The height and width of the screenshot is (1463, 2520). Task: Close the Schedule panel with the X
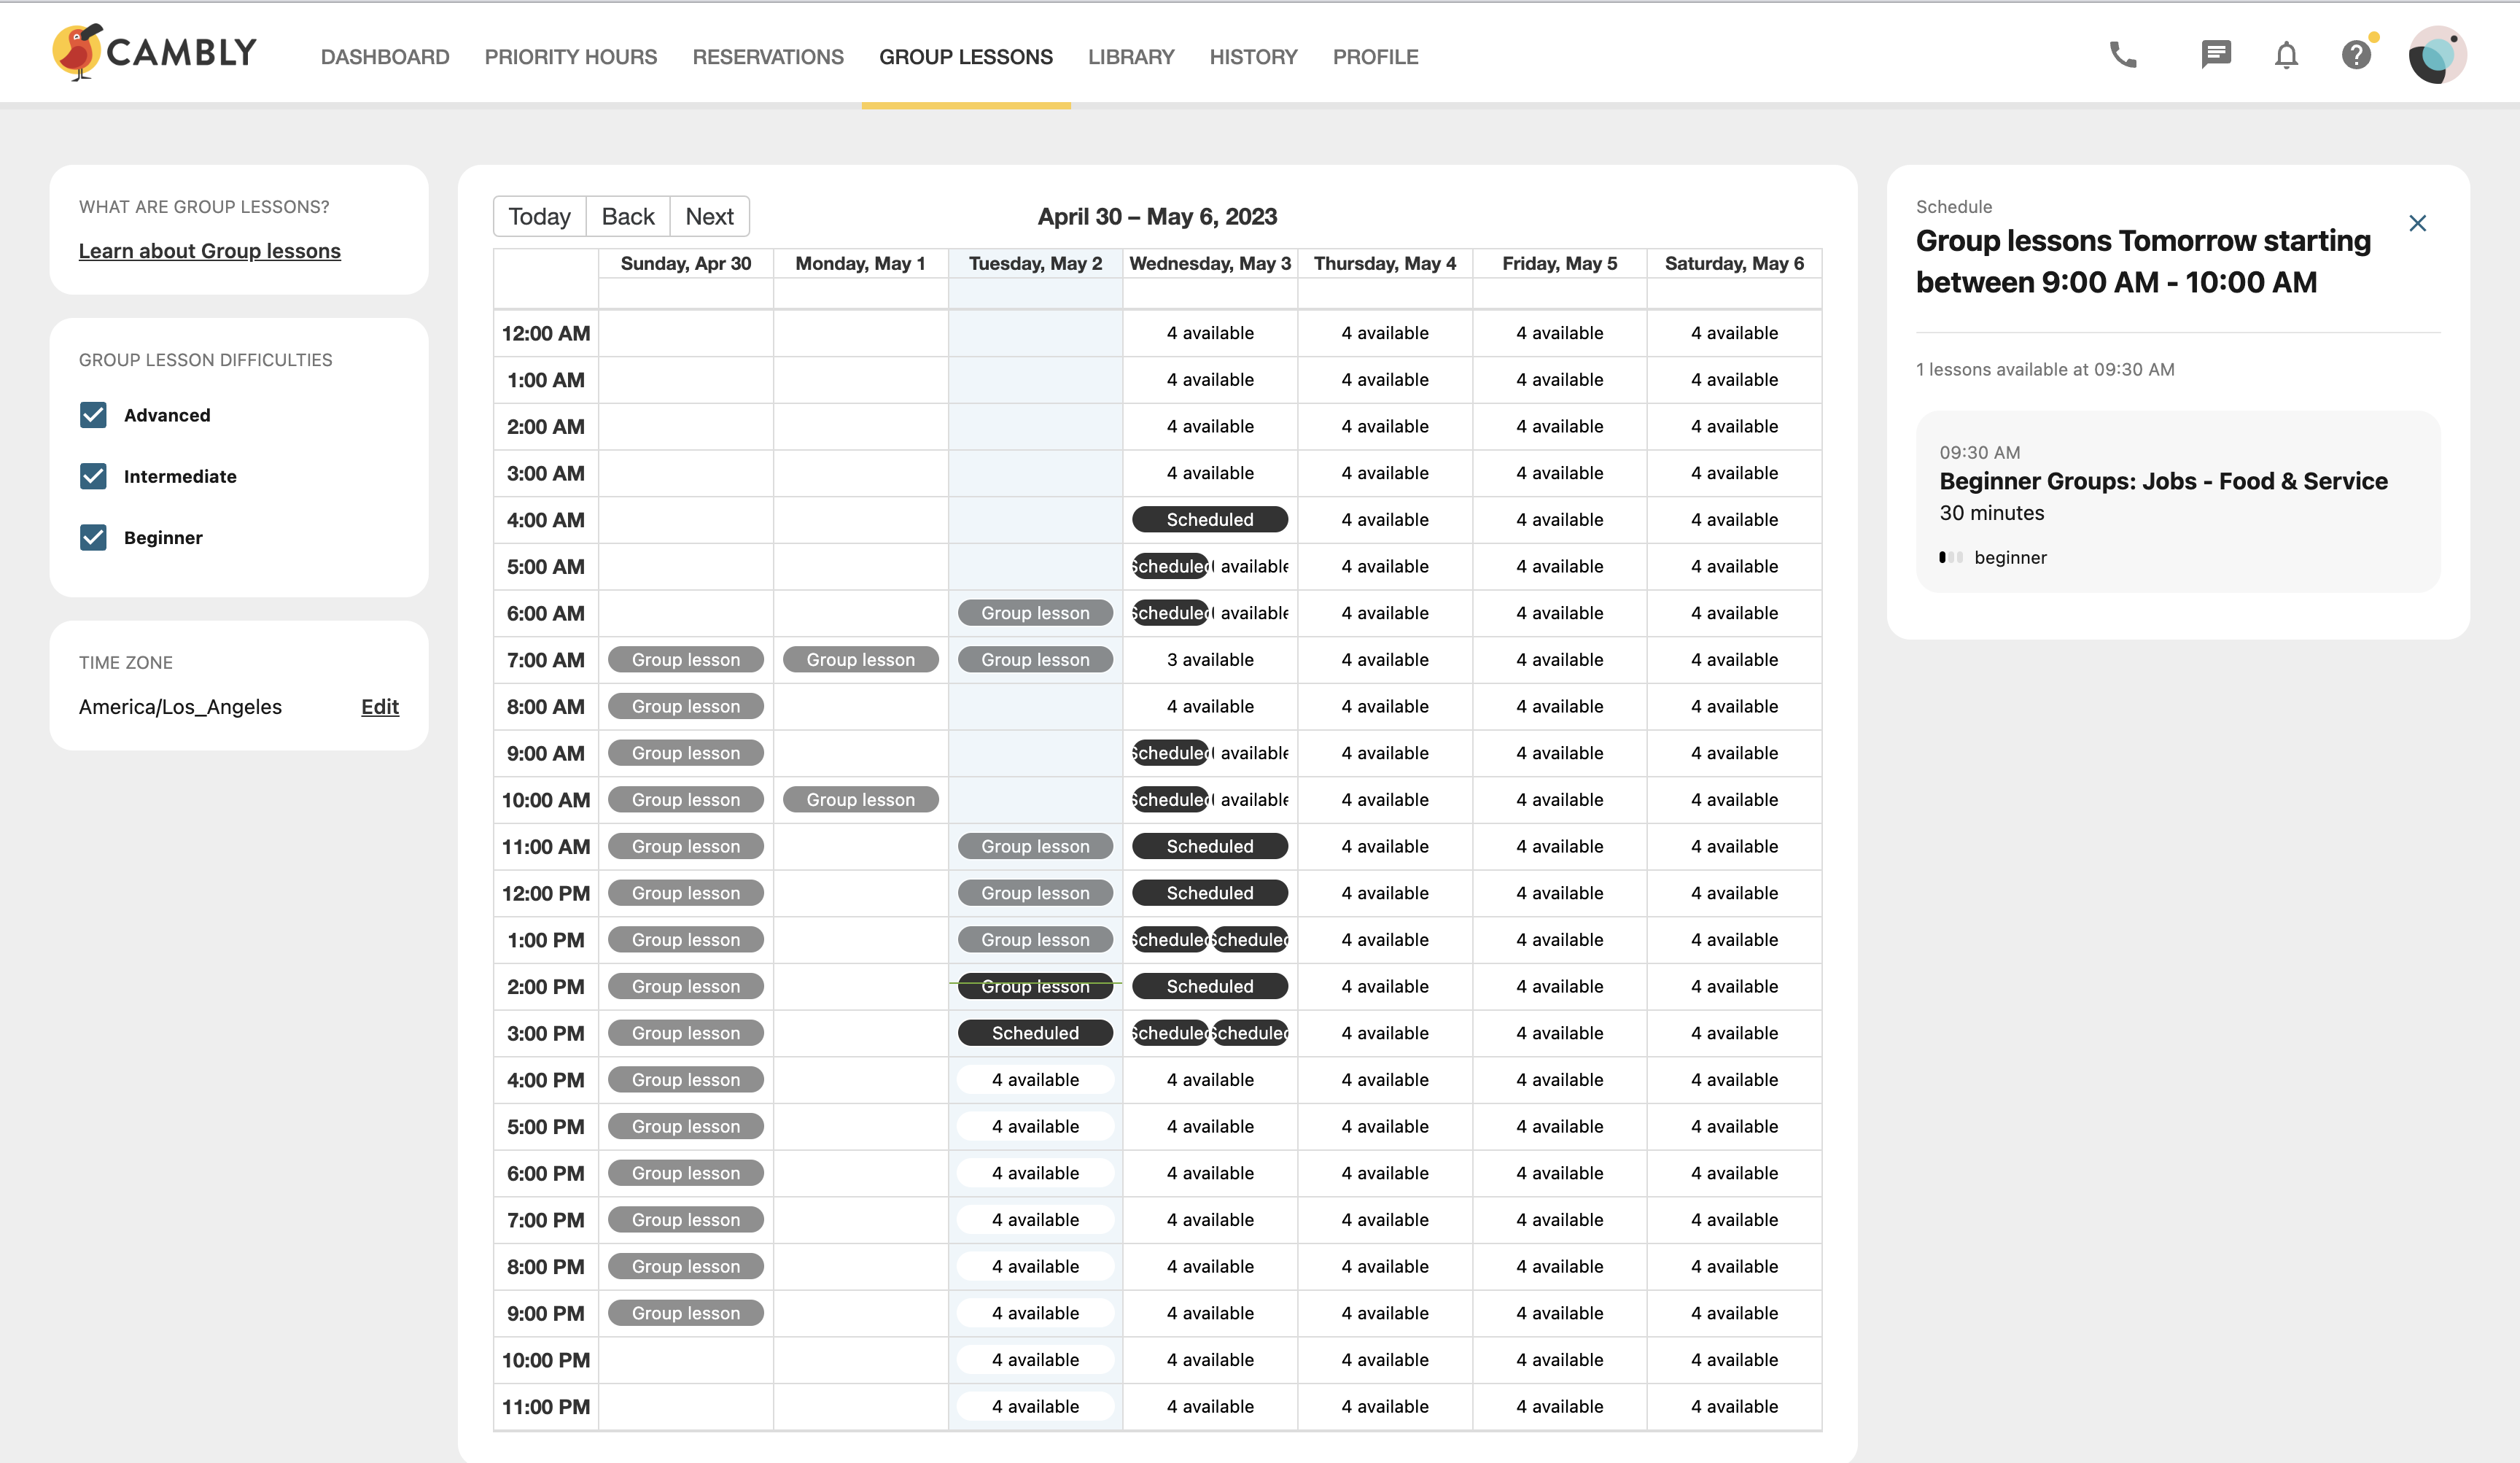pos(2417,223)
